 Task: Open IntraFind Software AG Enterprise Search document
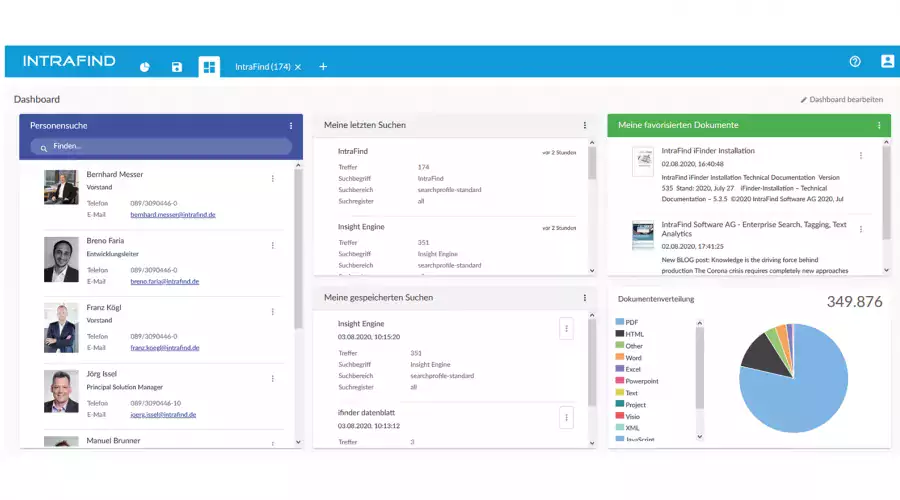[x=754, y=229]
